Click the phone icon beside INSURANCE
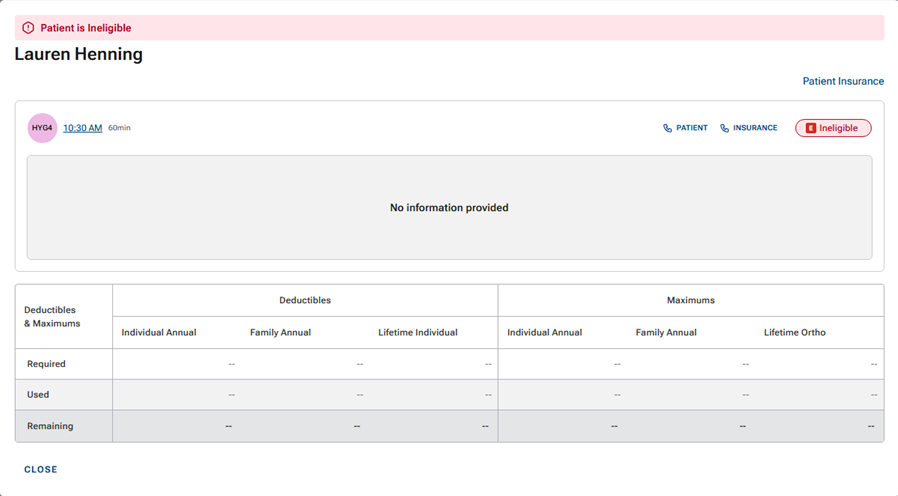The height and width of the screenshot is (496, 898). (x=724, y=128)
